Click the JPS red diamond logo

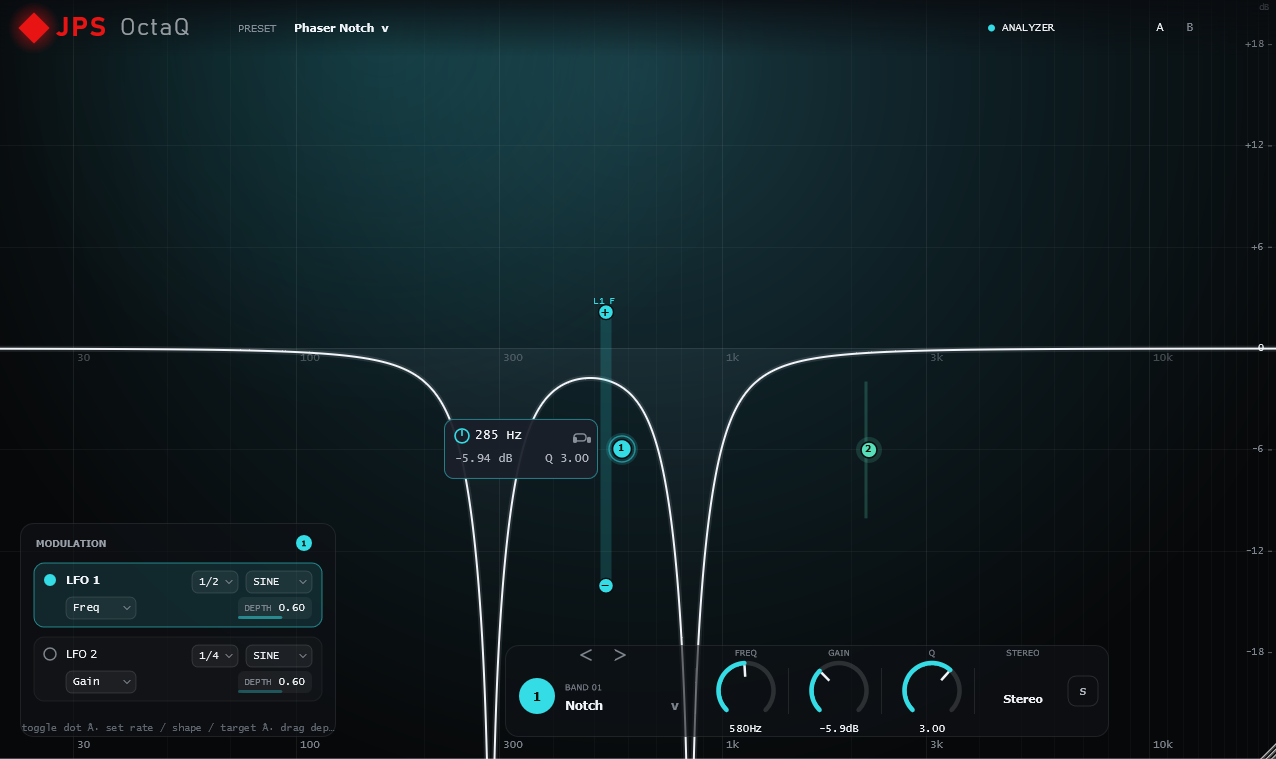coord(34,28)
